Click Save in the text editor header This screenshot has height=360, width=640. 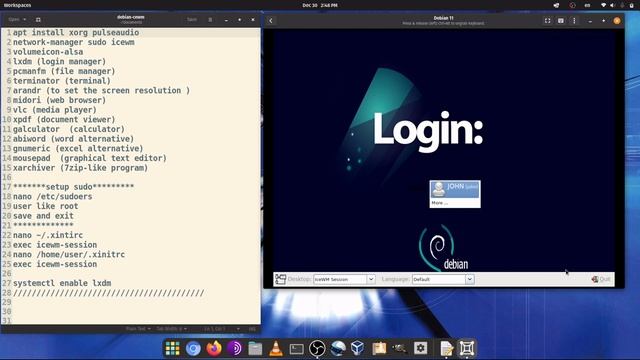tap(192, 20)
